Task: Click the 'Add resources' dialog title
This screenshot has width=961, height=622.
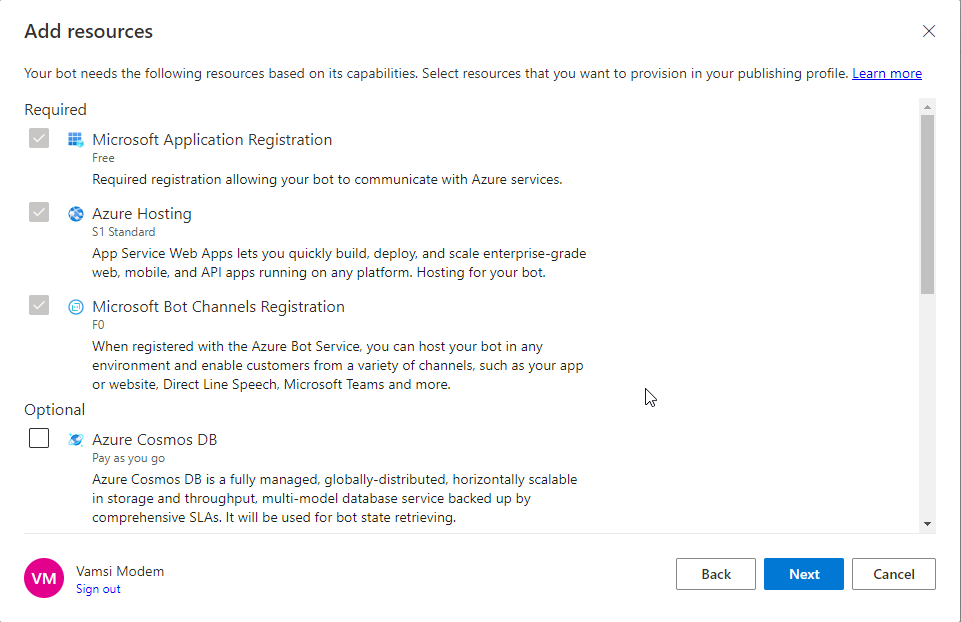Action: [x=88, y=31]
